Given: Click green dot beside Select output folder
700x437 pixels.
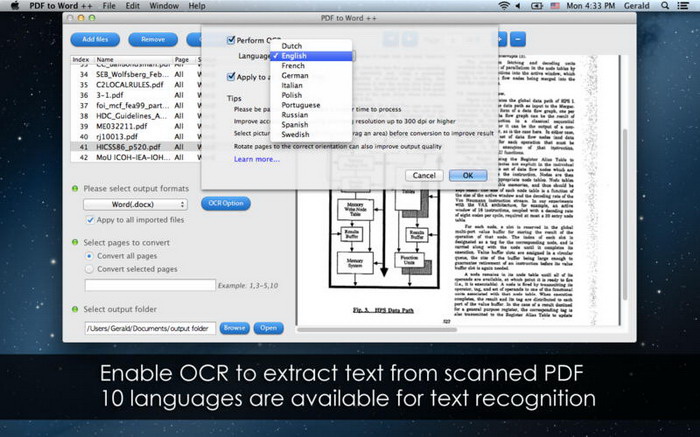Looking at the screenshot, I should point(75,309).
